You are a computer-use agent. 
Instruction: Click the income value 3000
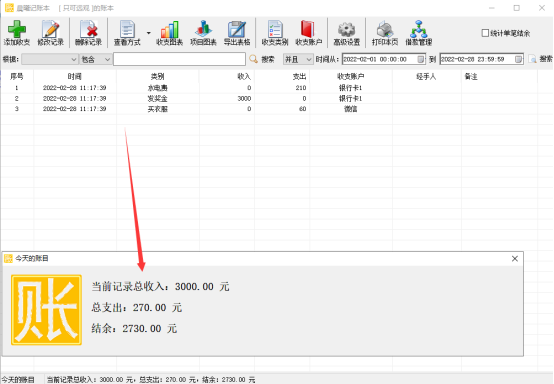tap(244, 99)
